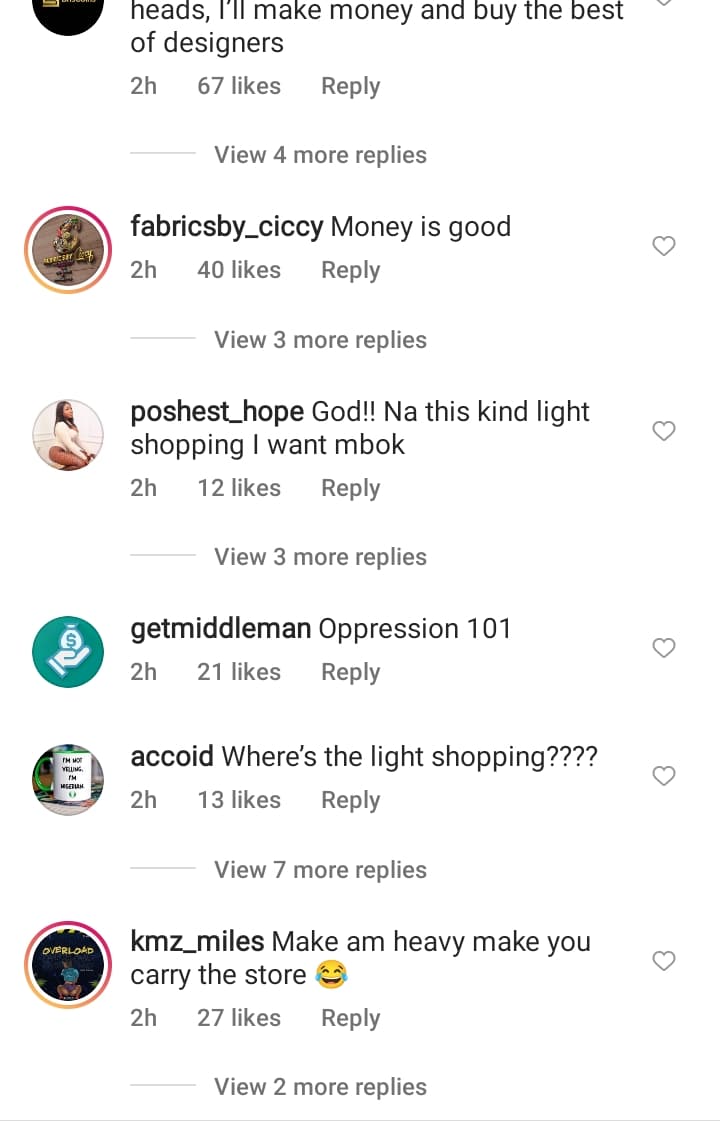Expand View 4 more replies
The height and width of the screenshot is (1124, 720).
[320, 155]
